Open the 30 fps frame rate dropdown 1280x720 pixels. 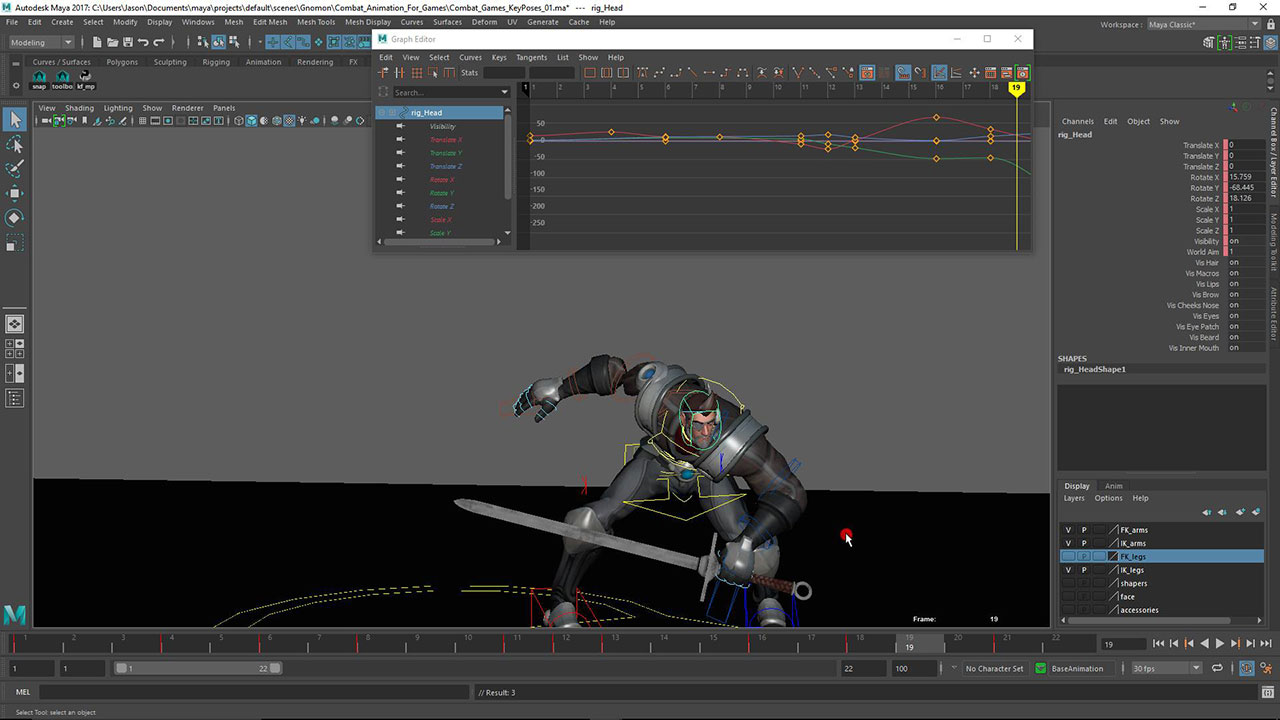1166,668
